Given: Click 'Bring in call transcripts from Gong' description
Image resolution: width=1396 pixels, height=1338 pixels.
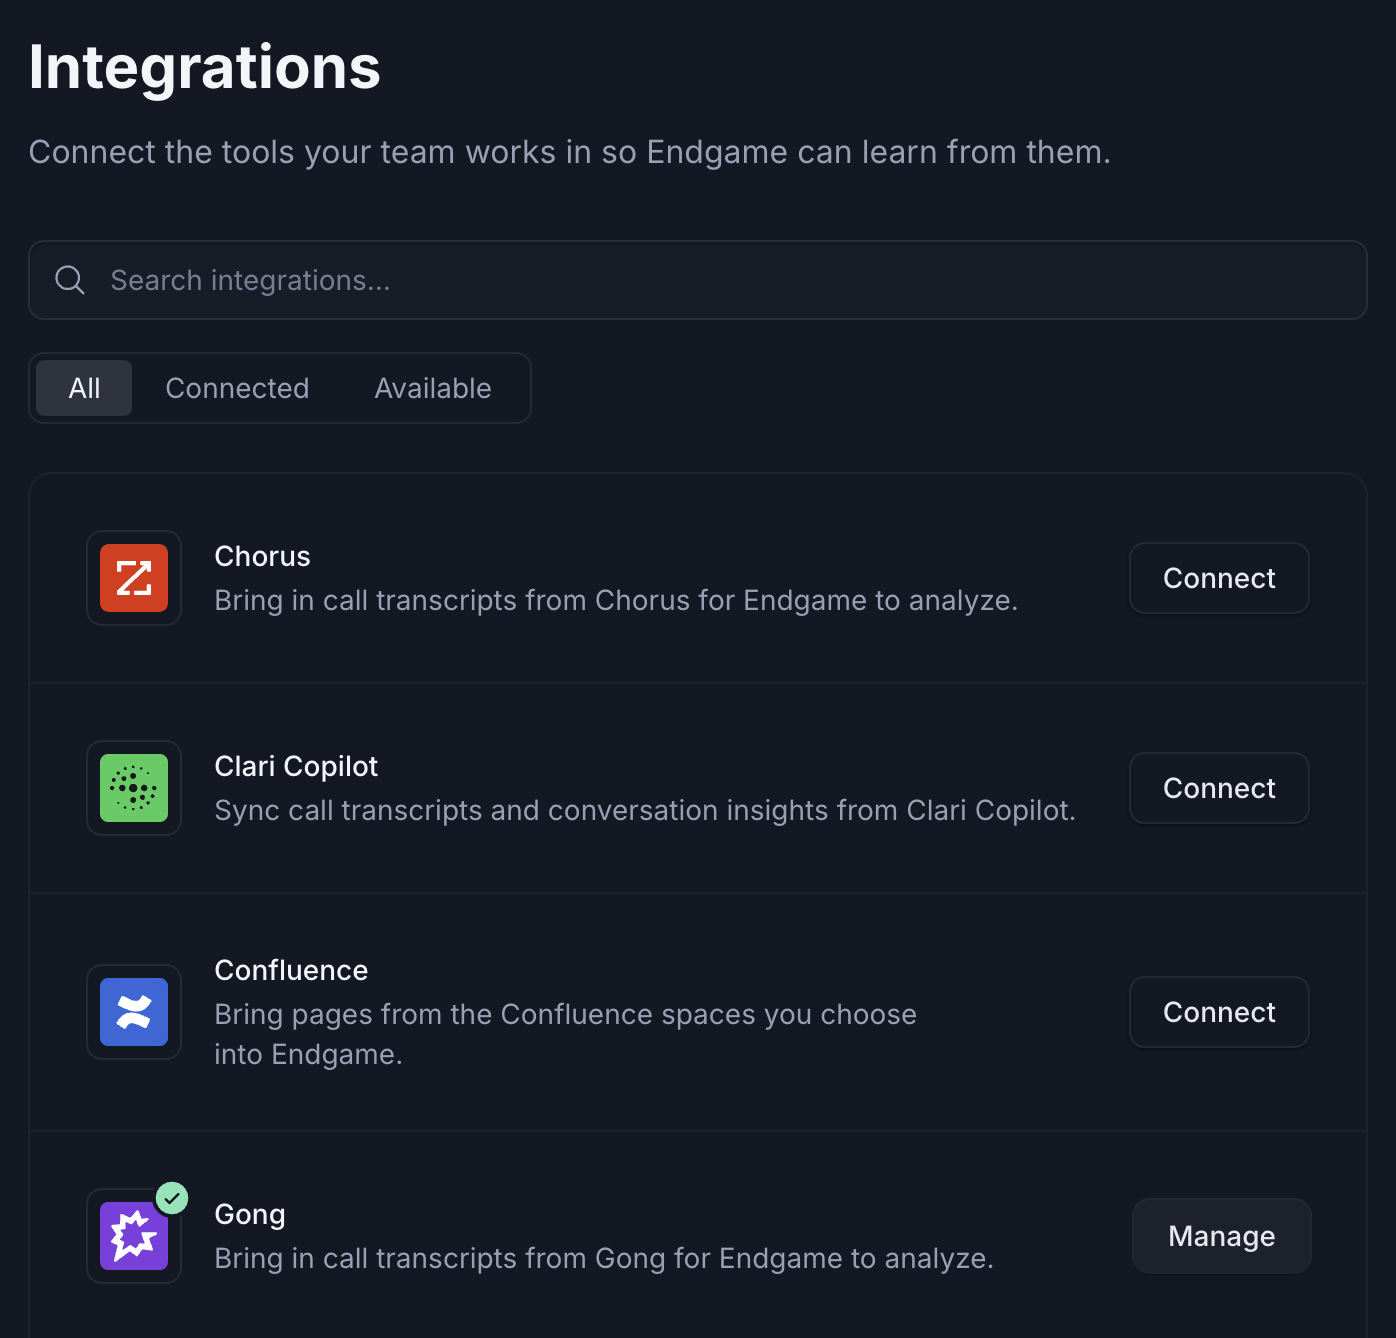Looking at the screenshot, I should 604,1258.
